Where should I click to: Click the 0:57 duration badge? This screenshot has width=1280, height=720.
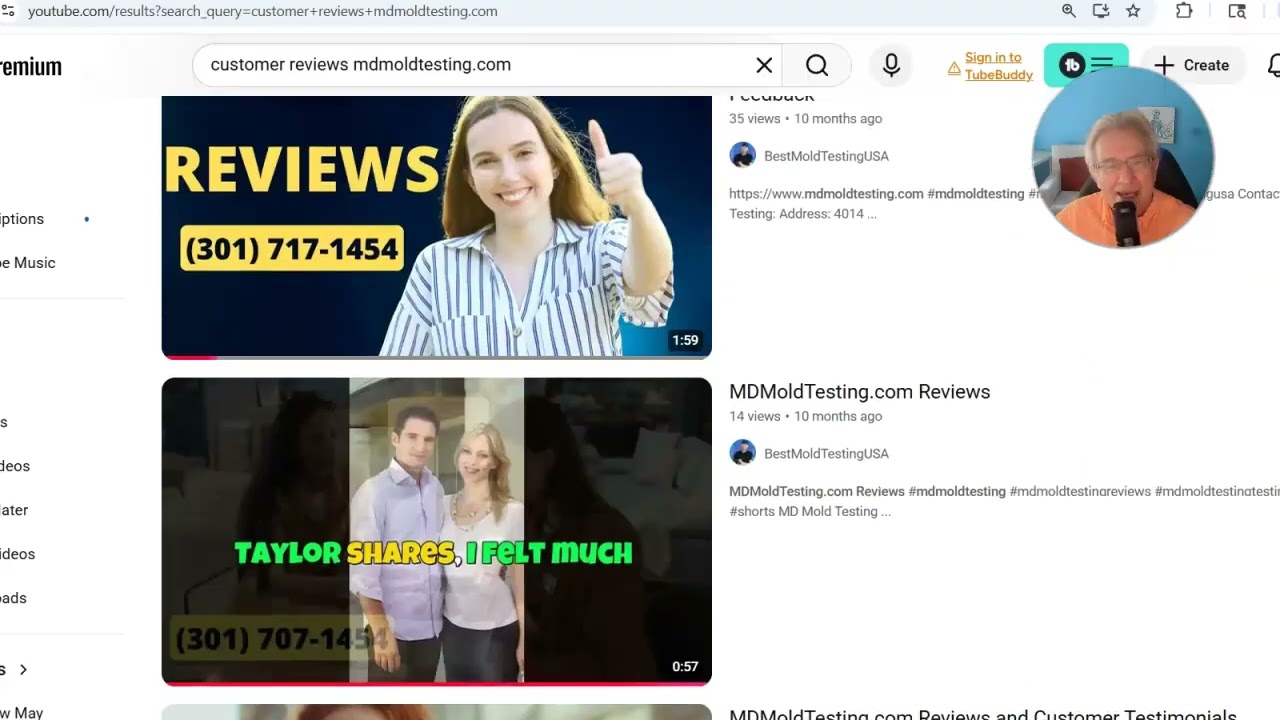(x=685, y=666)
